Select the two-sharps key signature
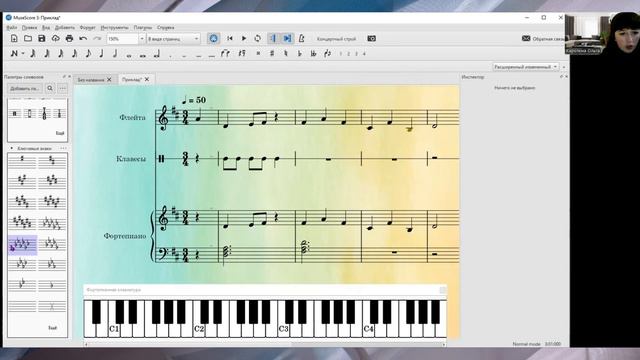The image size is (640, 360). 51,161
